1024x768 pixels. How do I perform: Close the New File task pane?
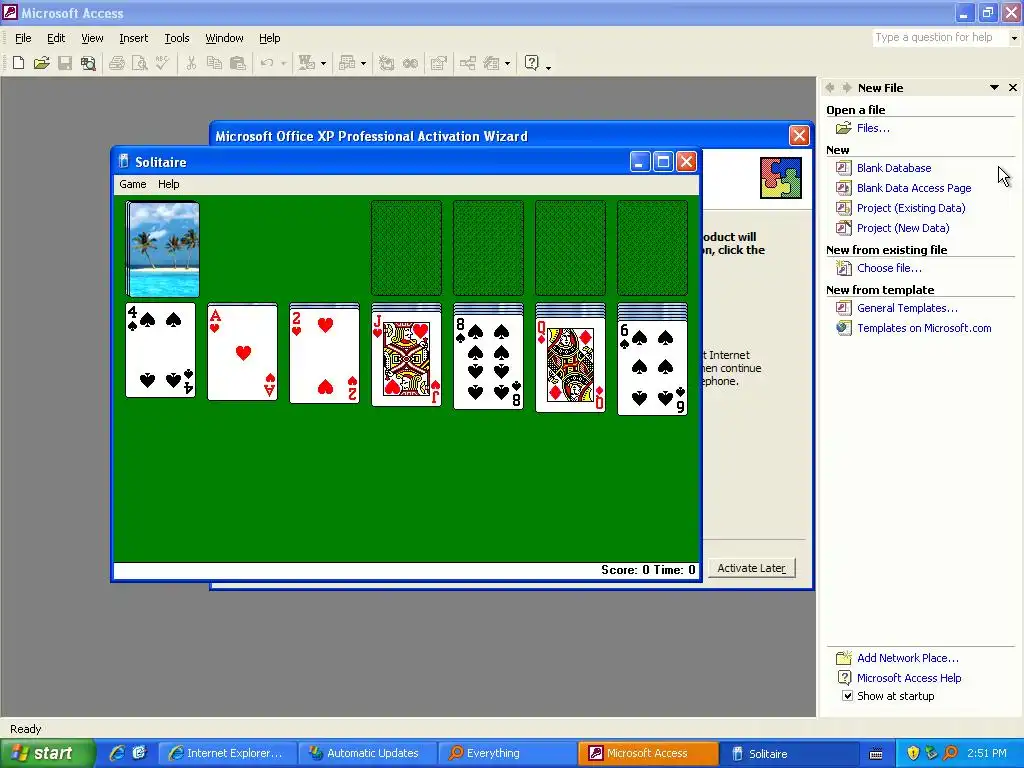(x=1013, y=88)
